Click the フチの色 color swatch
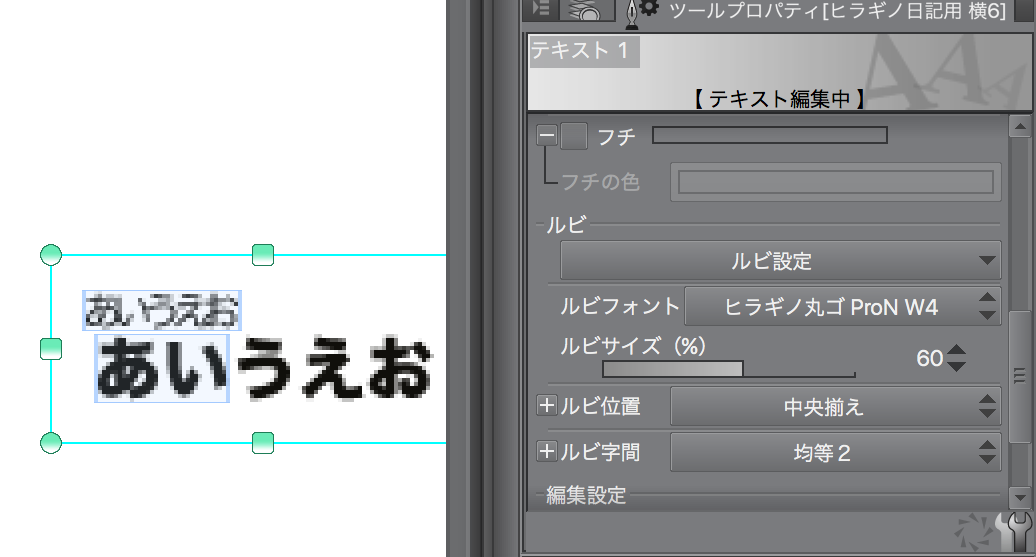The image size is (1036, 557). (836, 182)
